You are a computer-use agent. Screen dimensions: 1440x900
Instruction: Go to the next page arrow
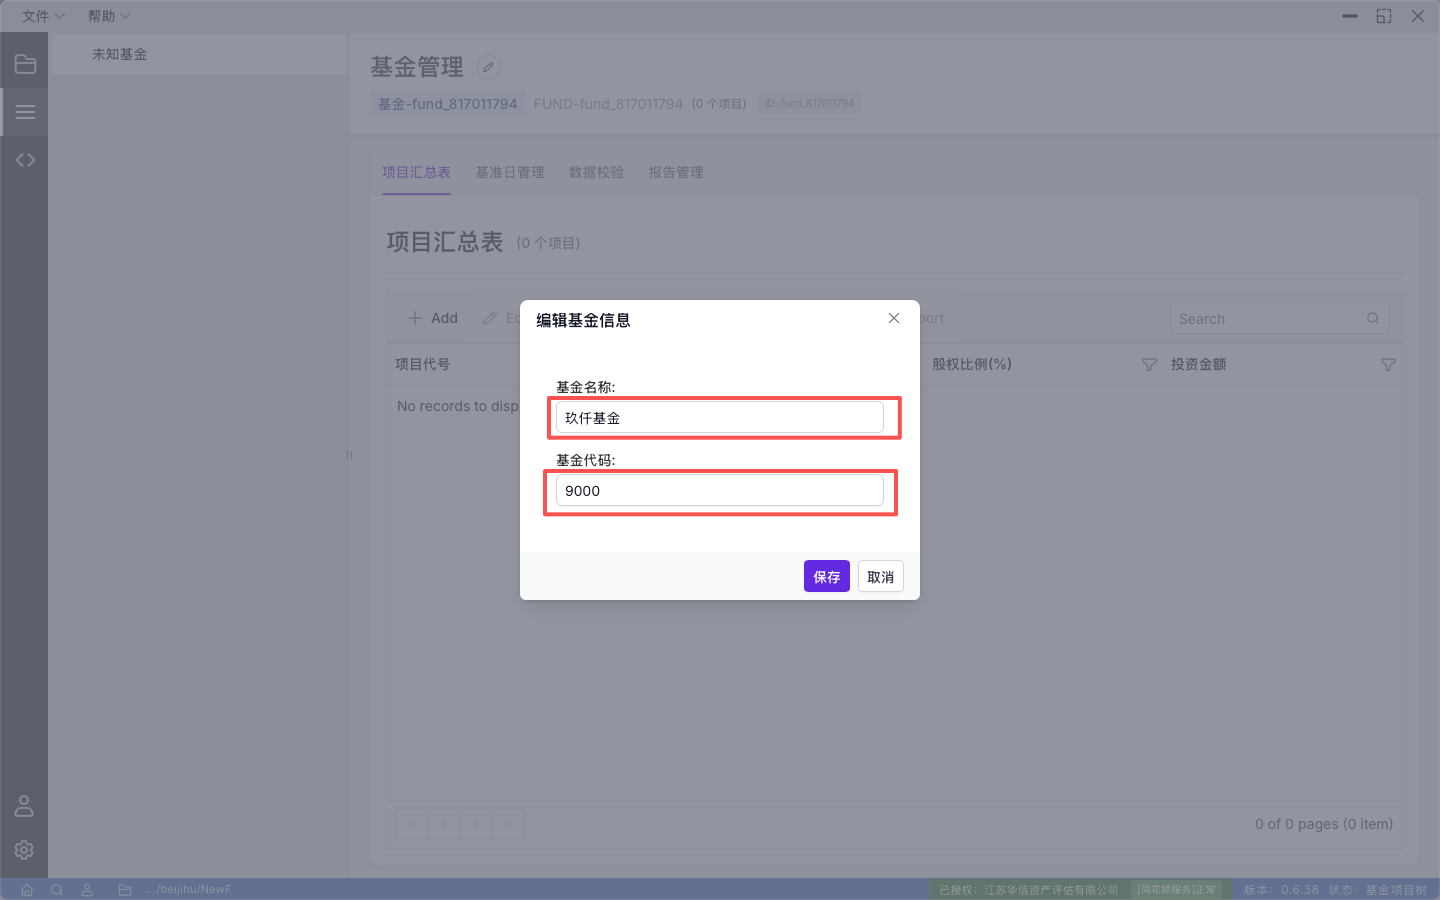coord(476,824)
